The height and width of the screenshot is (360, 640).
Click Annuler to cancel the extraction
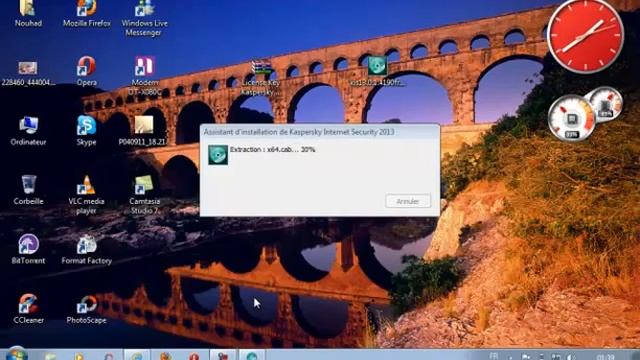408,201
